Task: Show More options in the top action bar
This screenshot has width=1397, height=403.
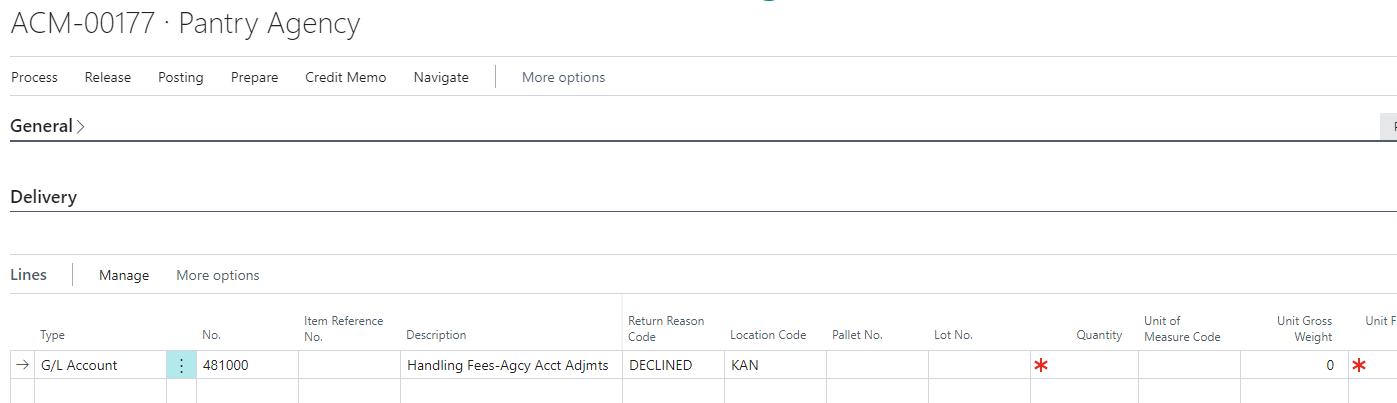Action: point(563,77)
